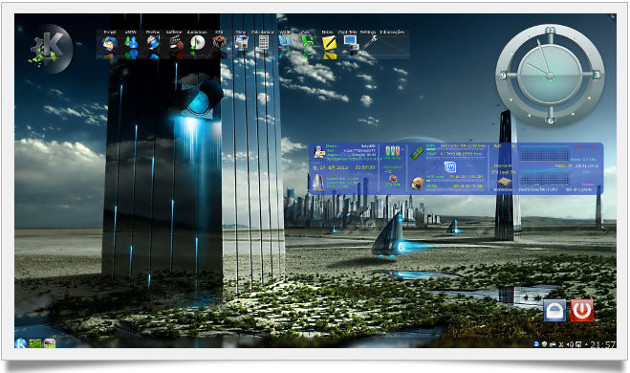Click the blue lock screen button

coord(554,311)
